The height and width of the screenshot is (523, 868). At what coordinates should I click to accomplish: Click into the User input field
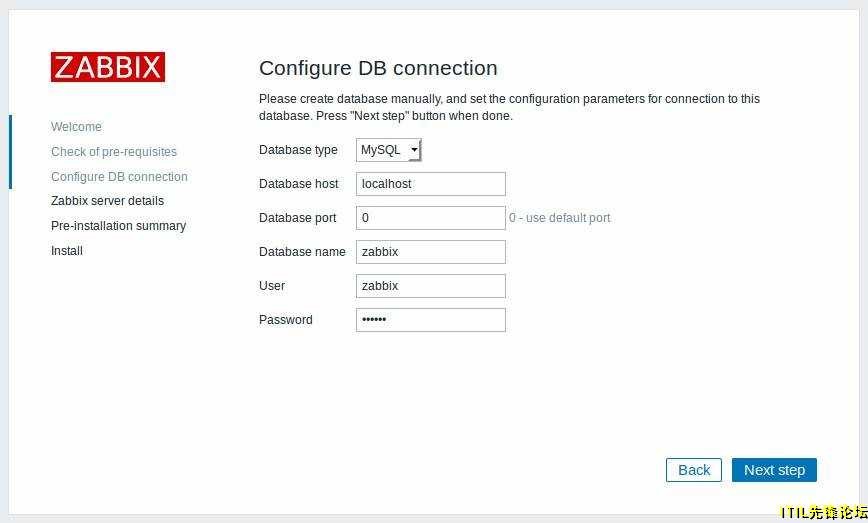(x=430, y=286)
